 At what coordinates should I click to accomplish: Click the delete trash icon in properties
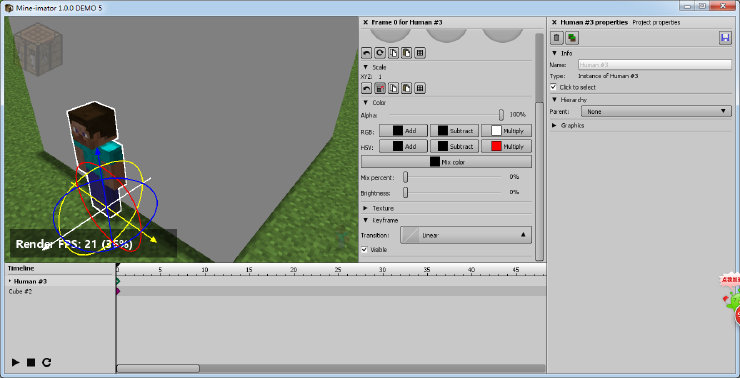[x=557, y=38]
